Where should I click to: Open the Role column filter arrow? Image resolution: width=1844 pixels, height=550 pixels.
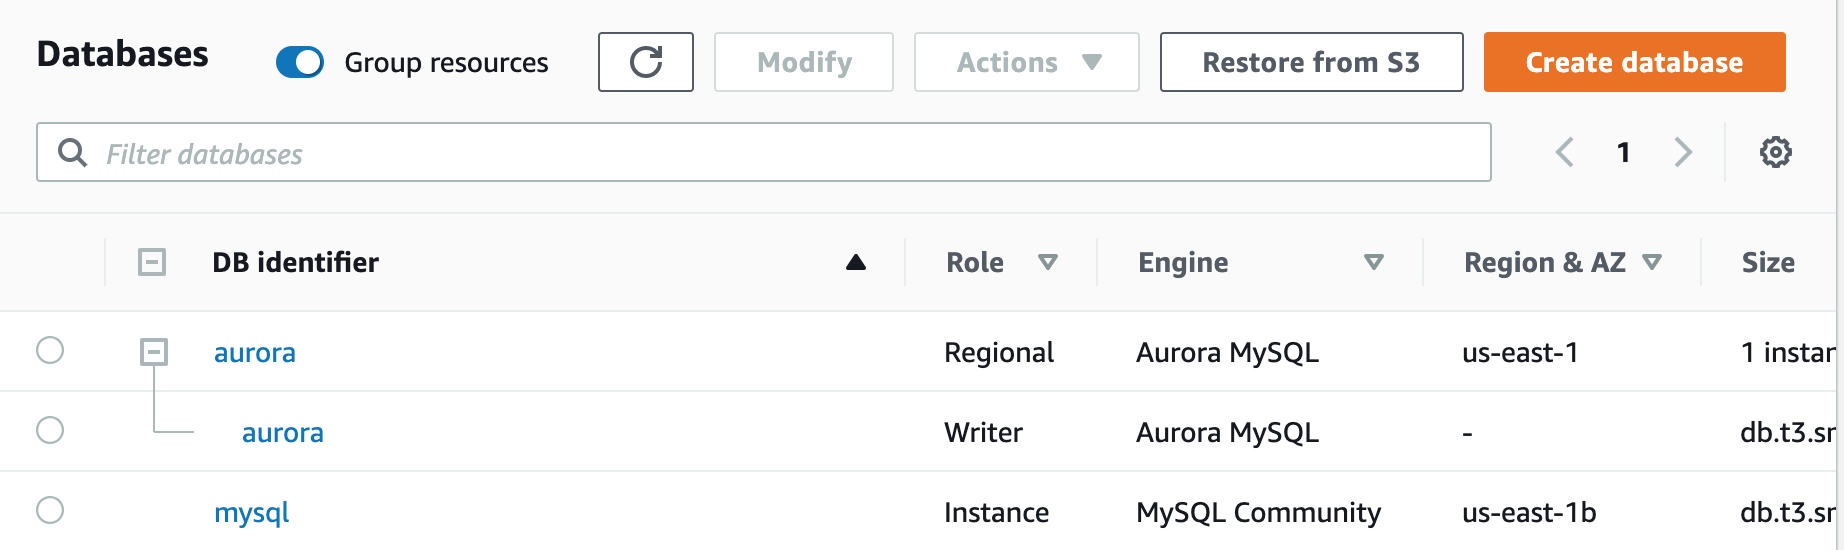coord(1047,263)
